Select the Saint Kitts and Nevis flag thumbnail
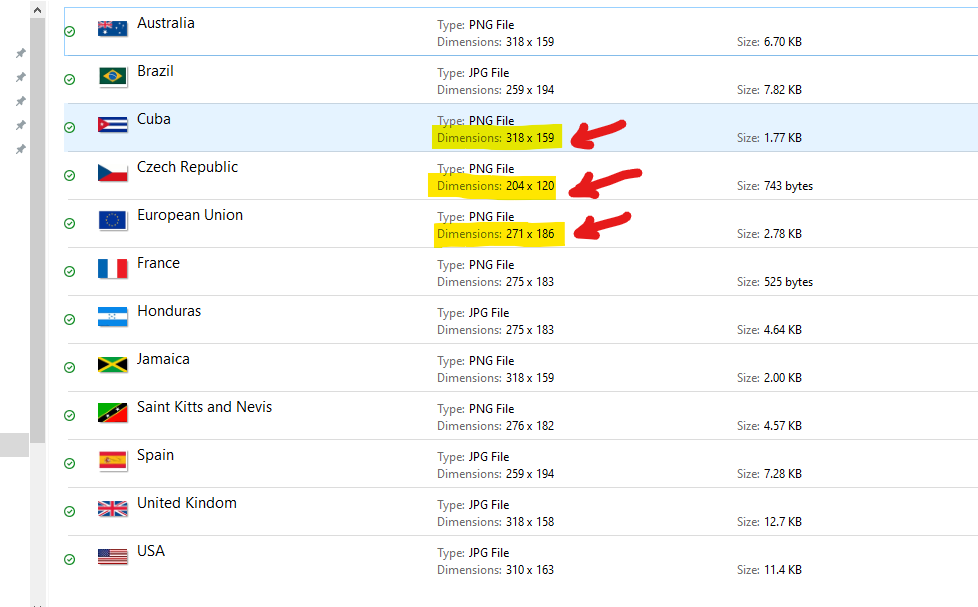This screenshot has height=607, width=978. [x=113, y=412]
